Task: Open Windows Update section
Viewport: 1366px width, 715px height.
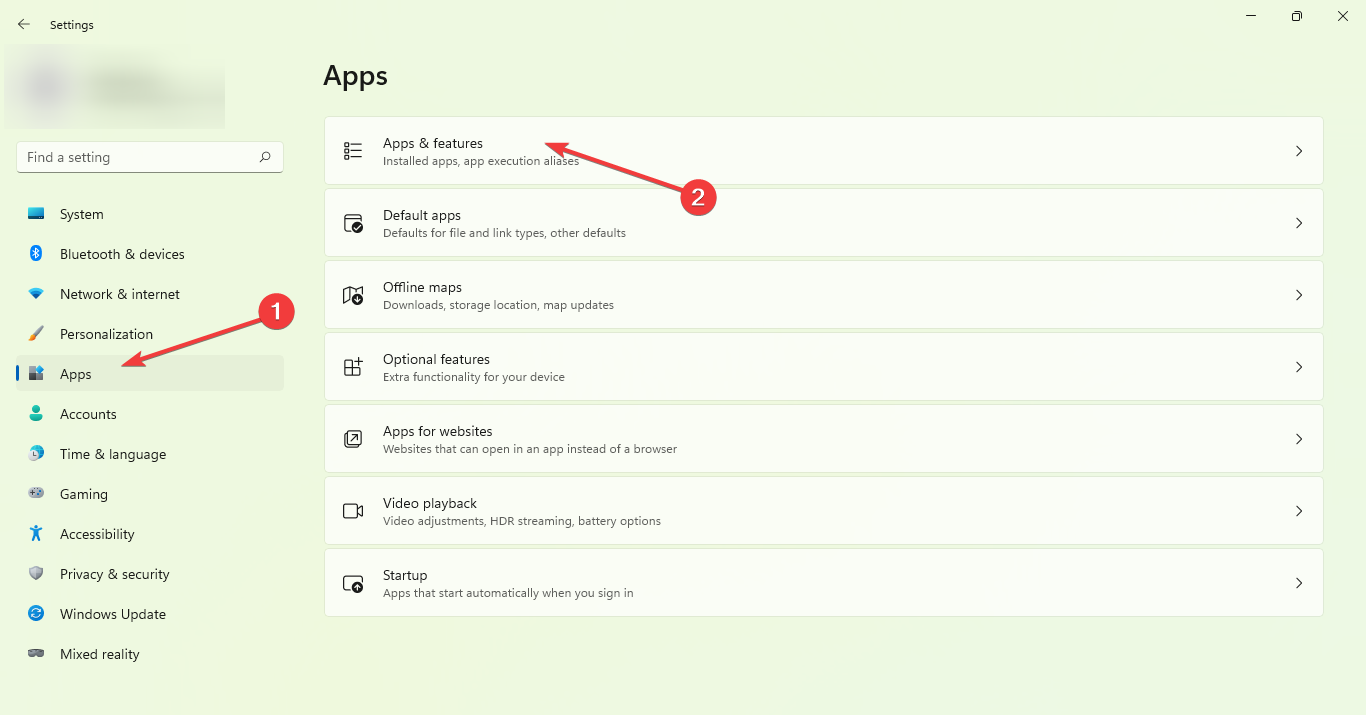Action: pos(150,614)
